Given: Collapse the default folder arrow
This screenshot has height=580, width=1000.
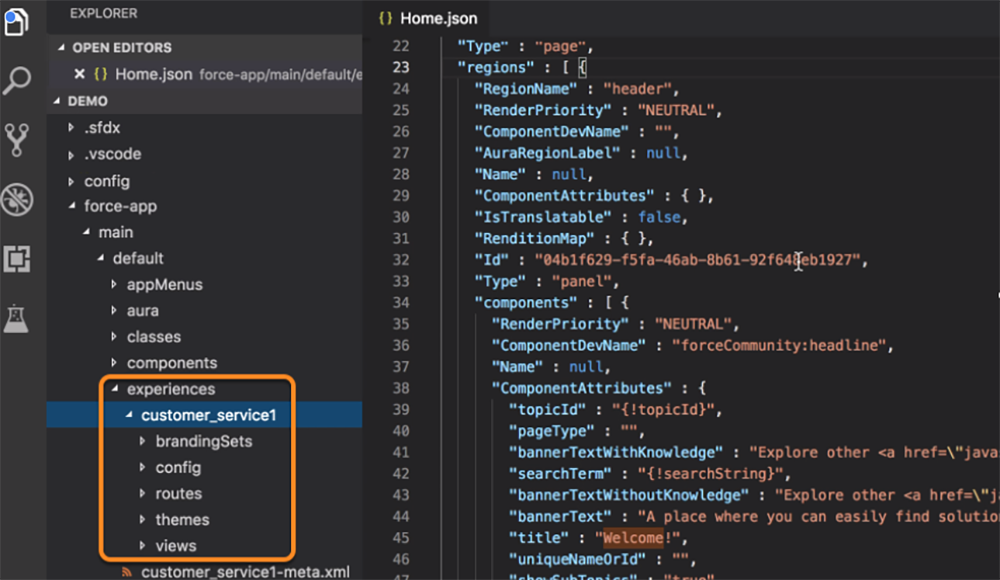Looking at the screenshot, I should (100, 258).
